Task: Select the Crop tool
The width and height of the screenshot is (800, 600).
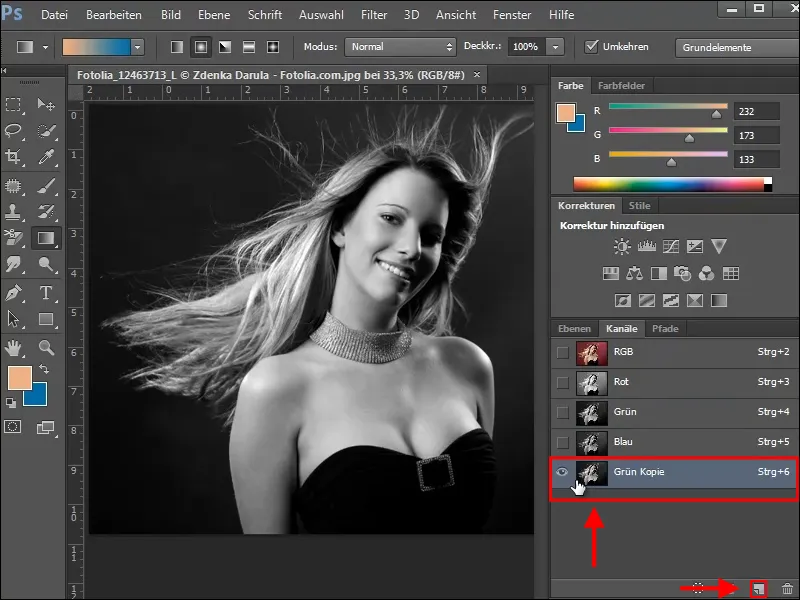Action: click(x=13, y=157)
